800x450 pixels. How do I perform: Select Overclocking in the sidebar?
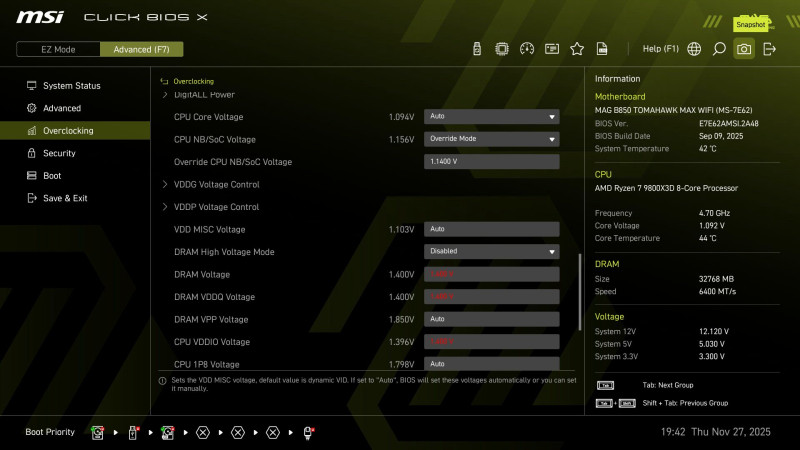[x=75, y=131]
